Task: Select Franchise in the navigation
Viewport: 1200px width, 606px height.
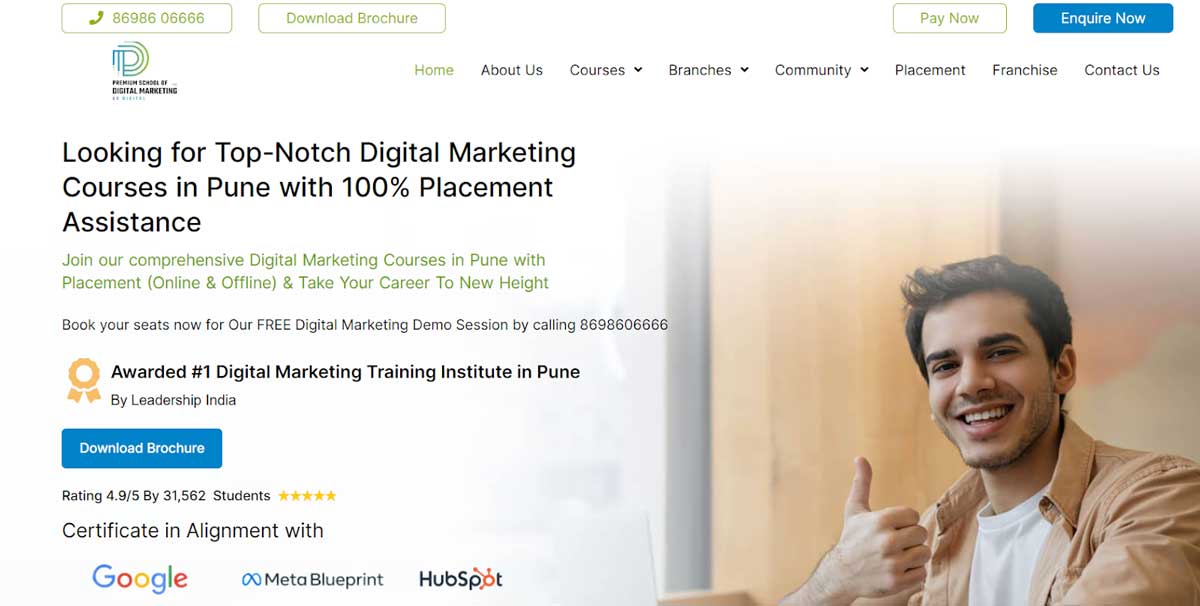Action: click(1025, 70)
